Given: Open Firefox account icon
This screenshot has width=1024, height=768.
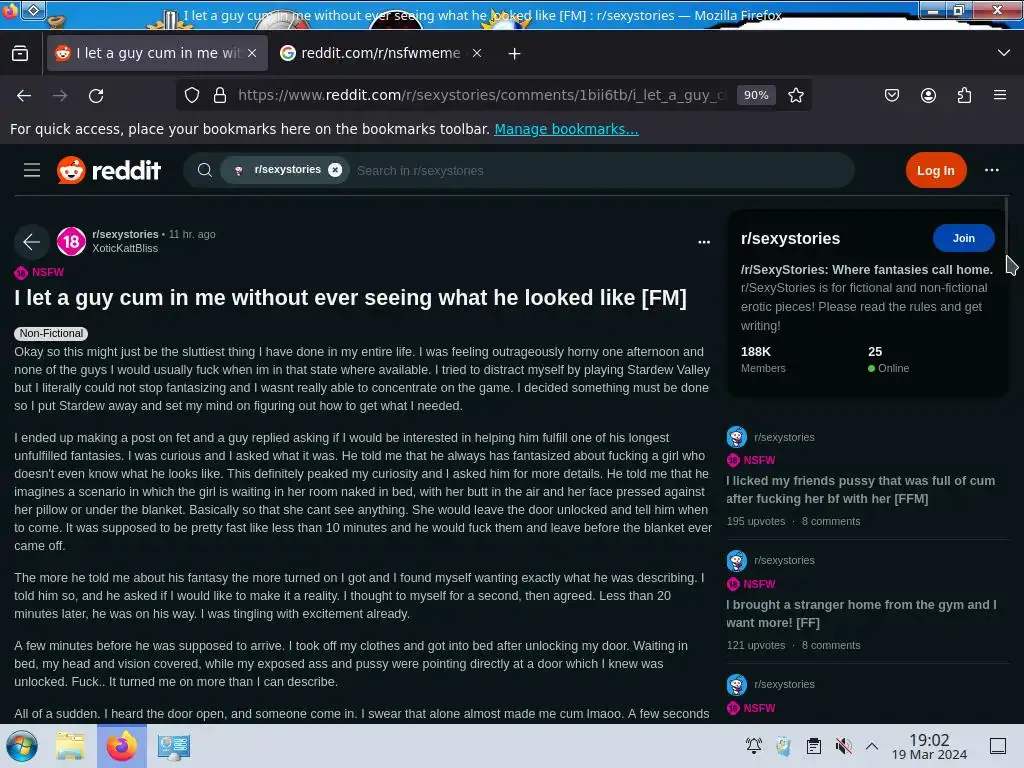Looking at the screenshot, I should [x=928, y=95].
